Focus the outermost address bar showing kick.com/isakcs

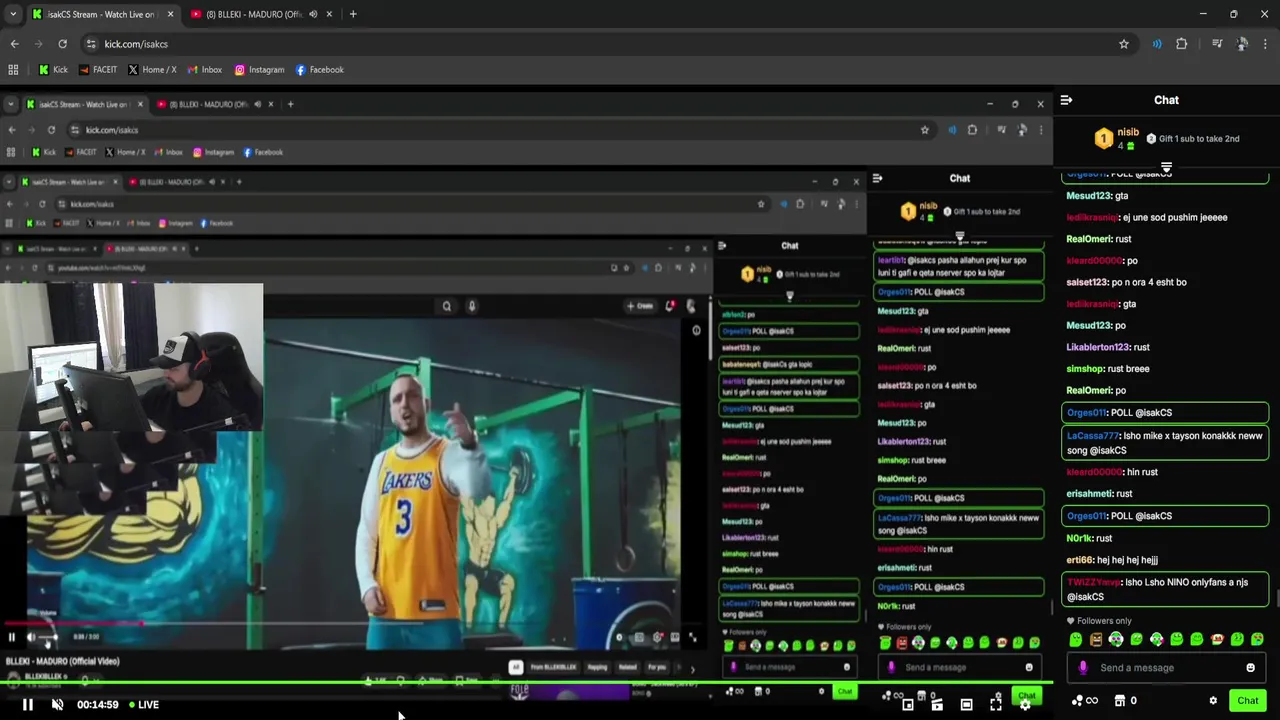point(600,44)
